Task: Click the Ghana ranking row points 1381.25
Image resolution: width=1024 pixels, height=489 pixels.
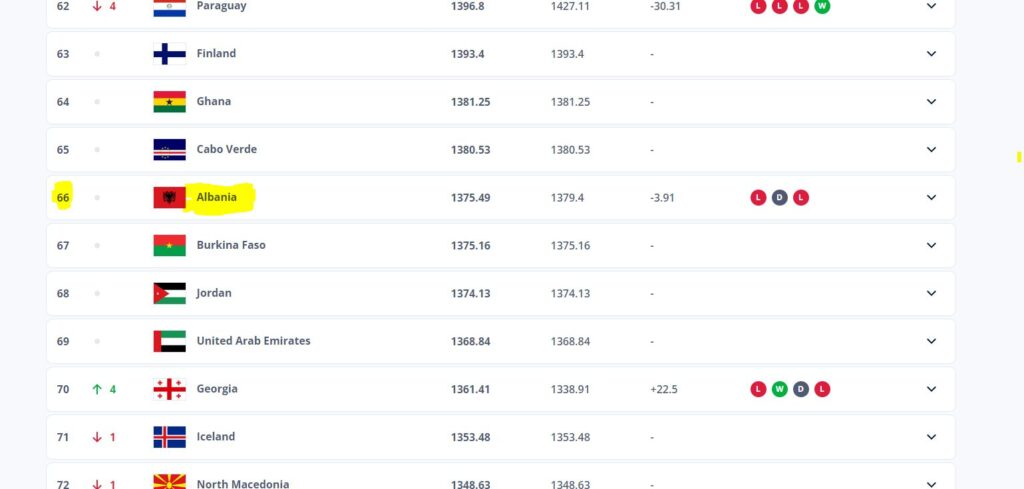Action: click(470, 102)
